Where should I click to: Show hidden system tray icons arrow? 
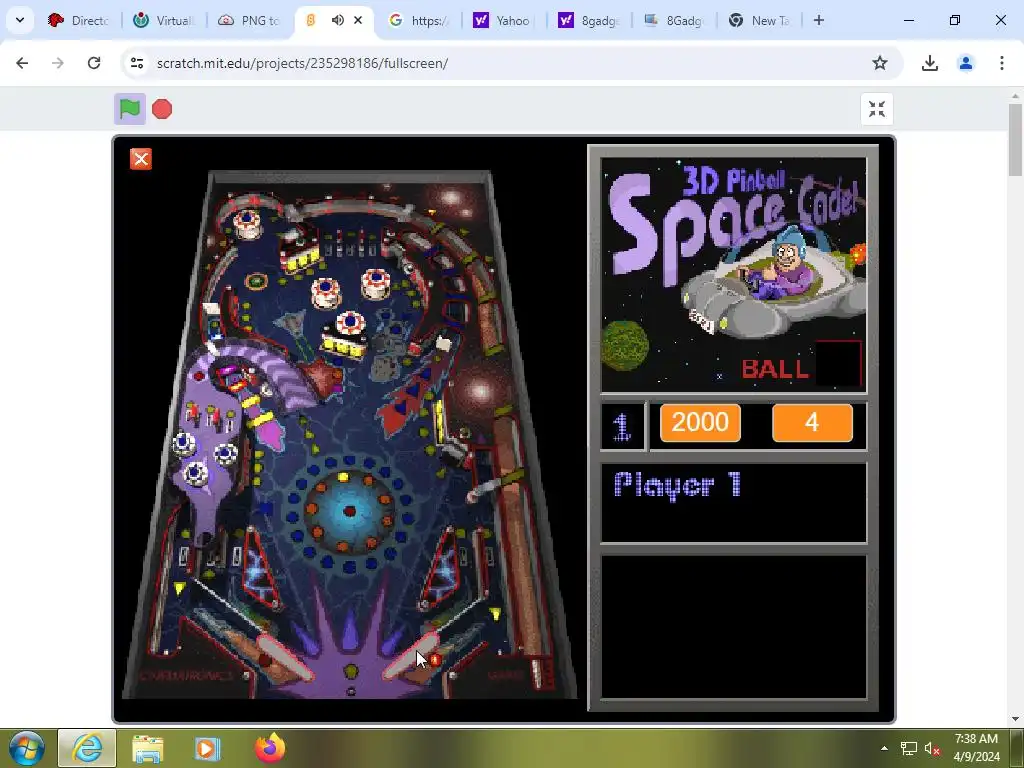[884, 748]
